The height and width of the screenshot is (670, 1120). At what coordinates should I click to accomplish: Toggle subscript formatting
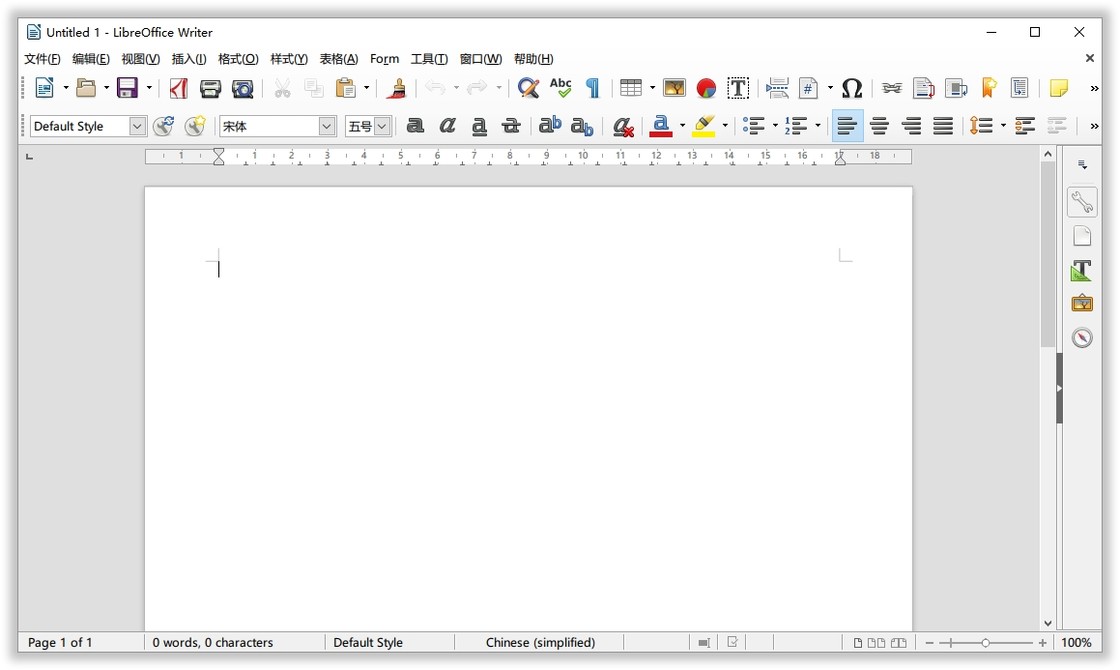pyautogui.click(x=582, y=127)
